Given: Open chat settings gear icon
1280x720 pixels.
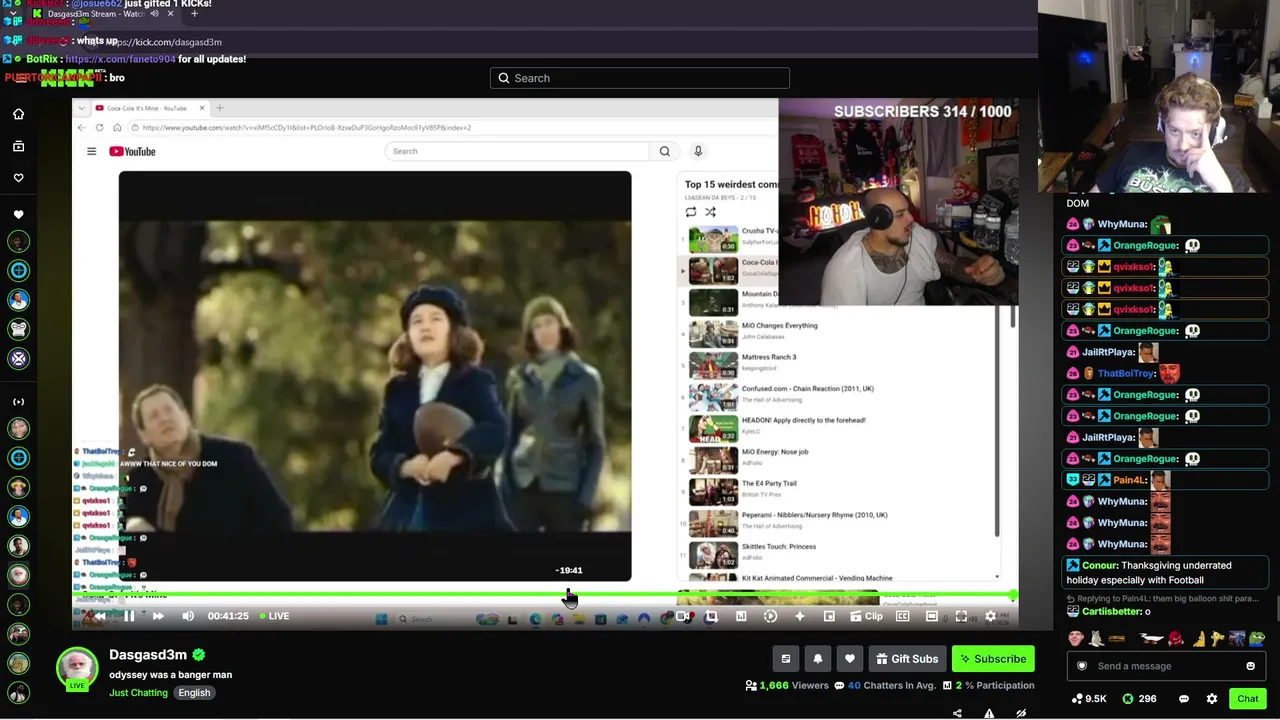Looking at the screenshot, I should pyautogui.click(x=1212, y=699).
